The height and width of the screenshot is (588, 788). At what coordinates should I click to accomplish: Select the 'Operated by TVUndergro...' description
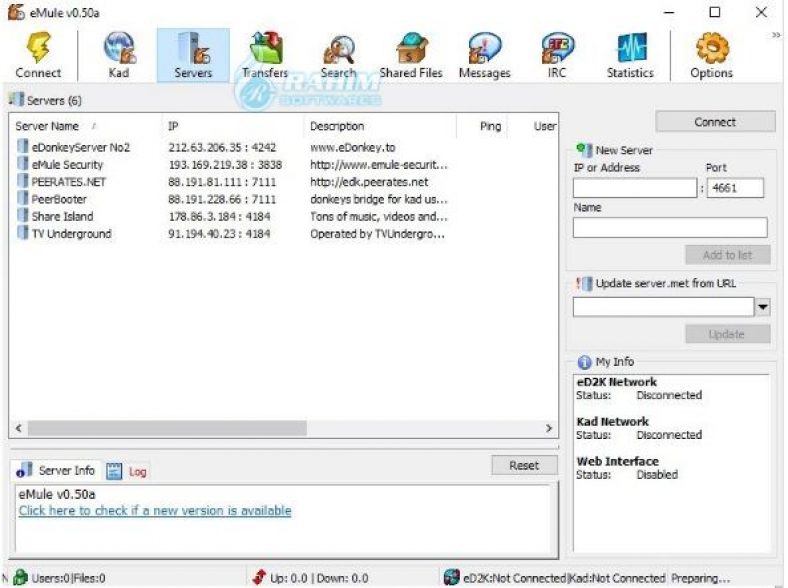click(377, 234)
